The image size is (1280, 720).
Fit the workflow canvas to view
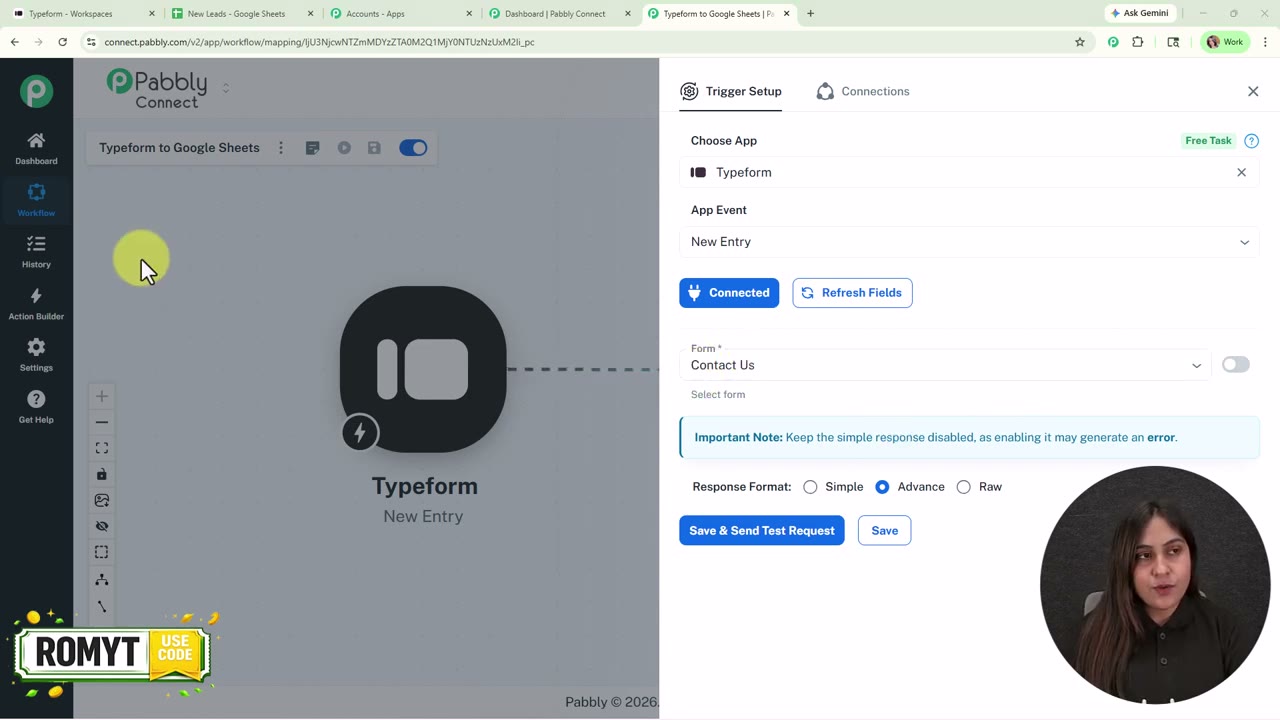click(x=101, y=448)
